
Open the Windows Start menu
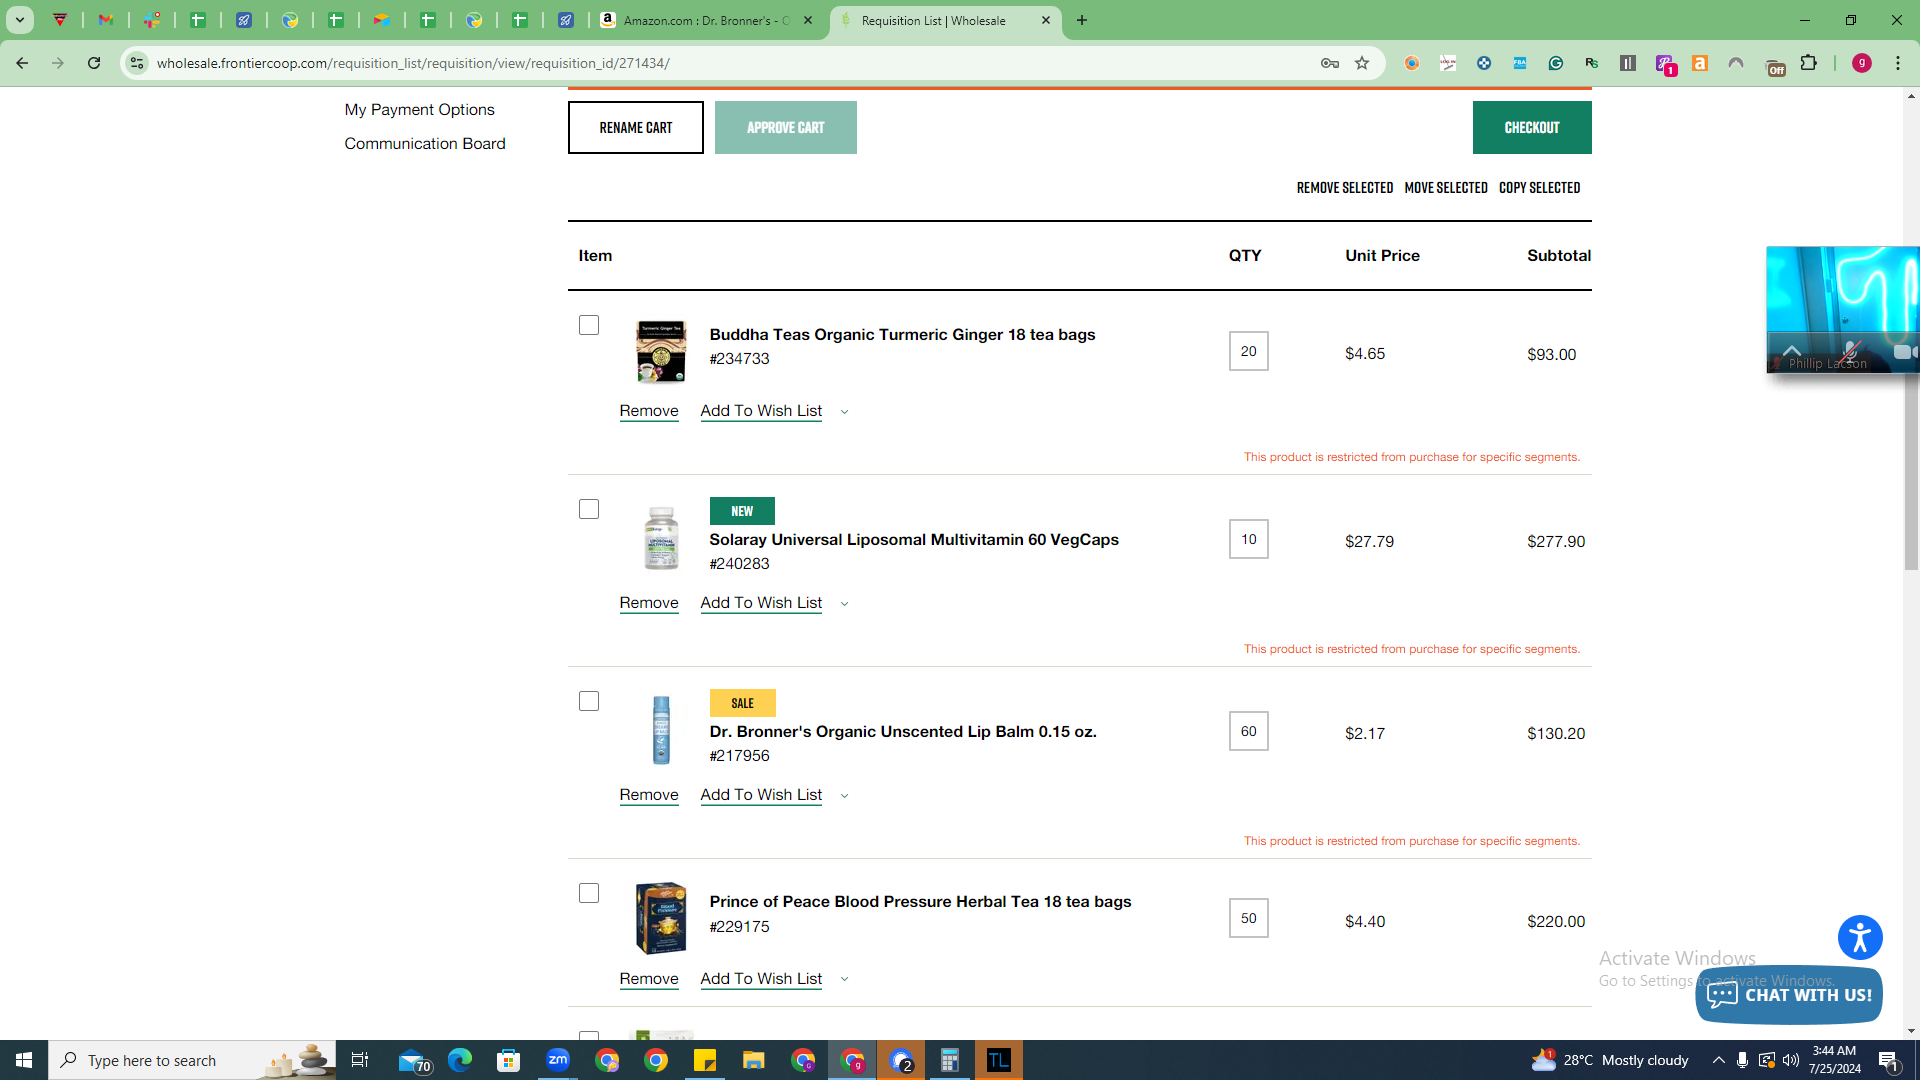[x=24, y=1060]
